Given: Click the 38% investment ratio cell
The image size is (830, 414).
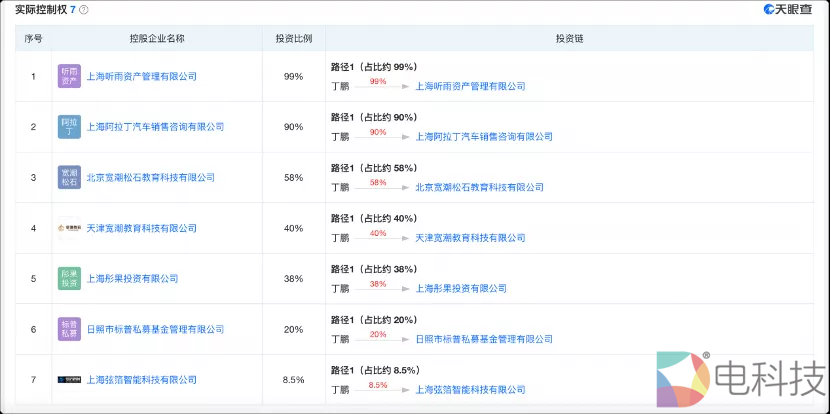Looking at the screenshot, I should pos(294,278).
